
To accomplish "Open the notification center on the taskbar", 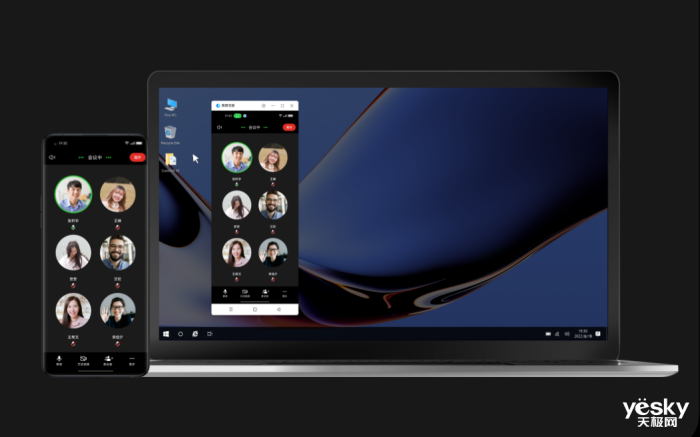I will pyautogui.click(x=599, y=333).
